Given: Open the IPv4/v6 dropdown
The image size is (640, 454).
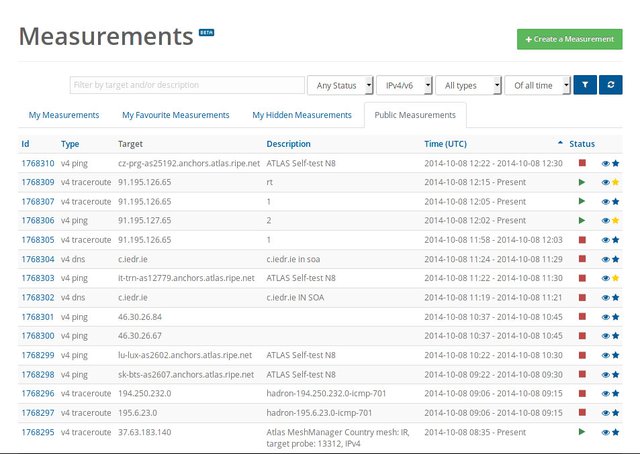Looking at the screenshot, I should coord(404,85).
